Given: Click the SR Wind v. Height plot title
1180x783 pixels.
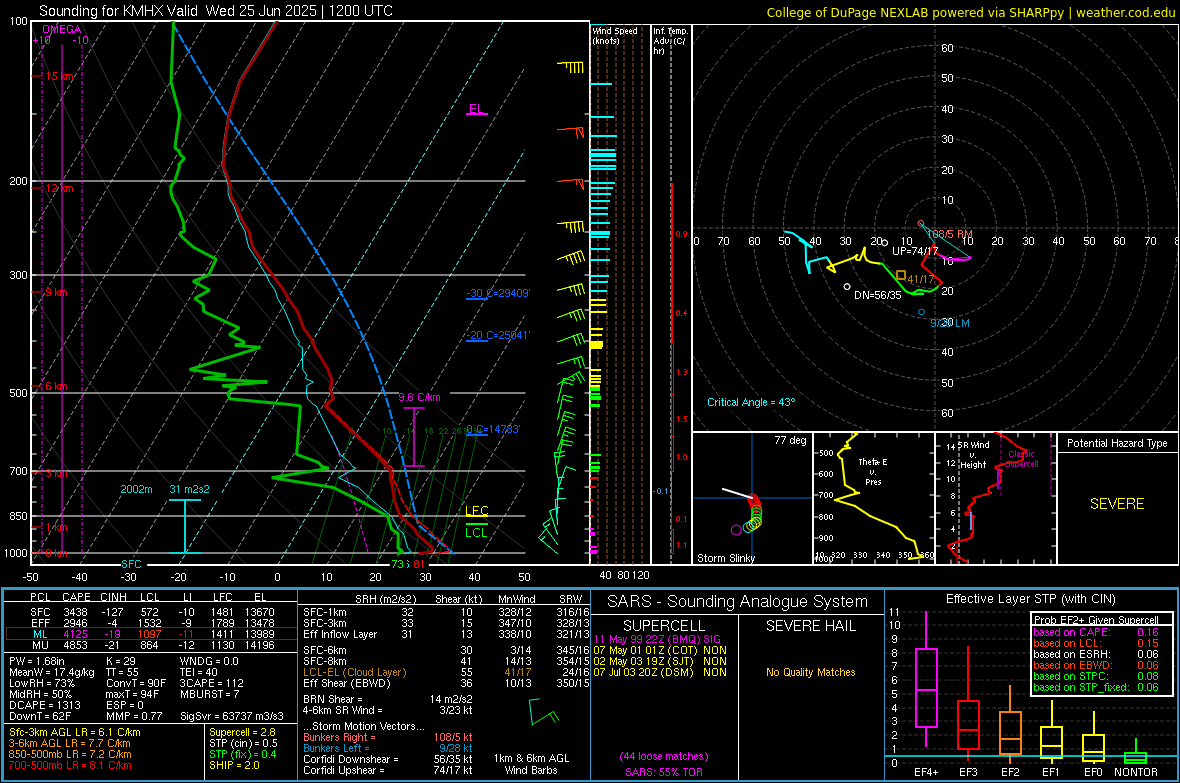Looking at the screenshot, I should 974,455.
